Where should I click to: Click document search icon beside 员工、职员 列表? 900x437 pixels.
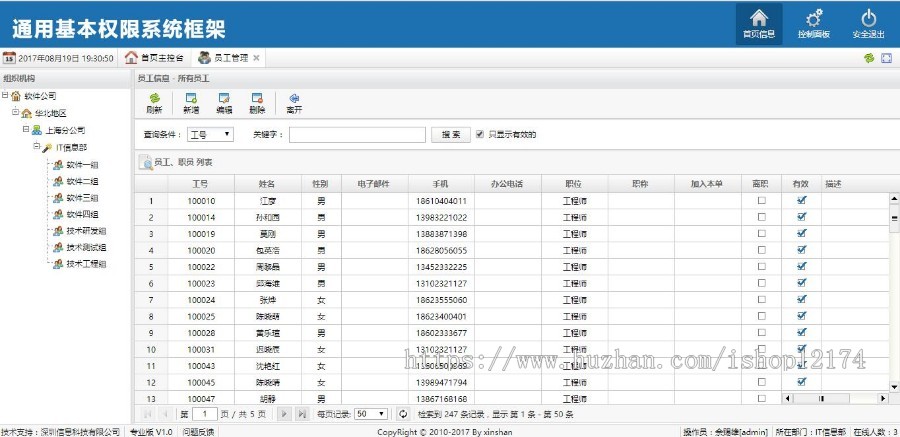pos(146,163)
